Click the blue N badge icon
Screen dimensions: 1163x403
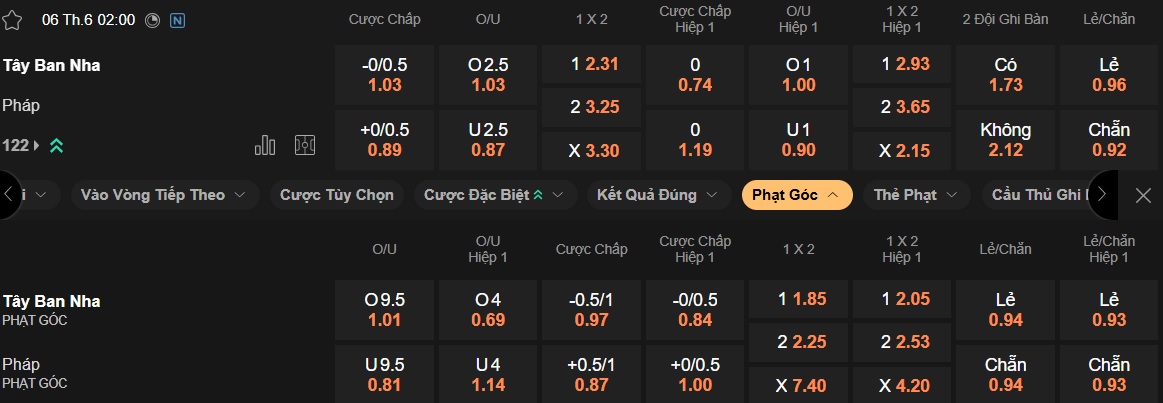tap(177, 20)
